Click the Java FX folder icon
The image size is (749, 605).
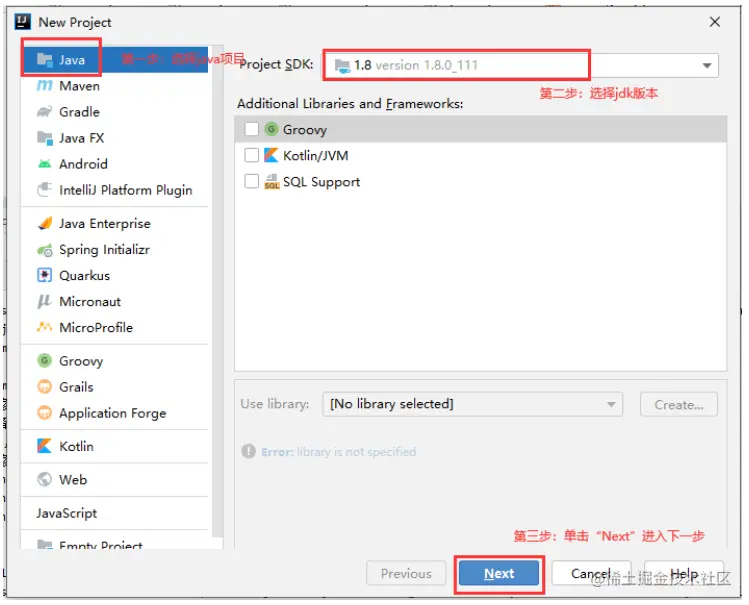pos(44,138)
